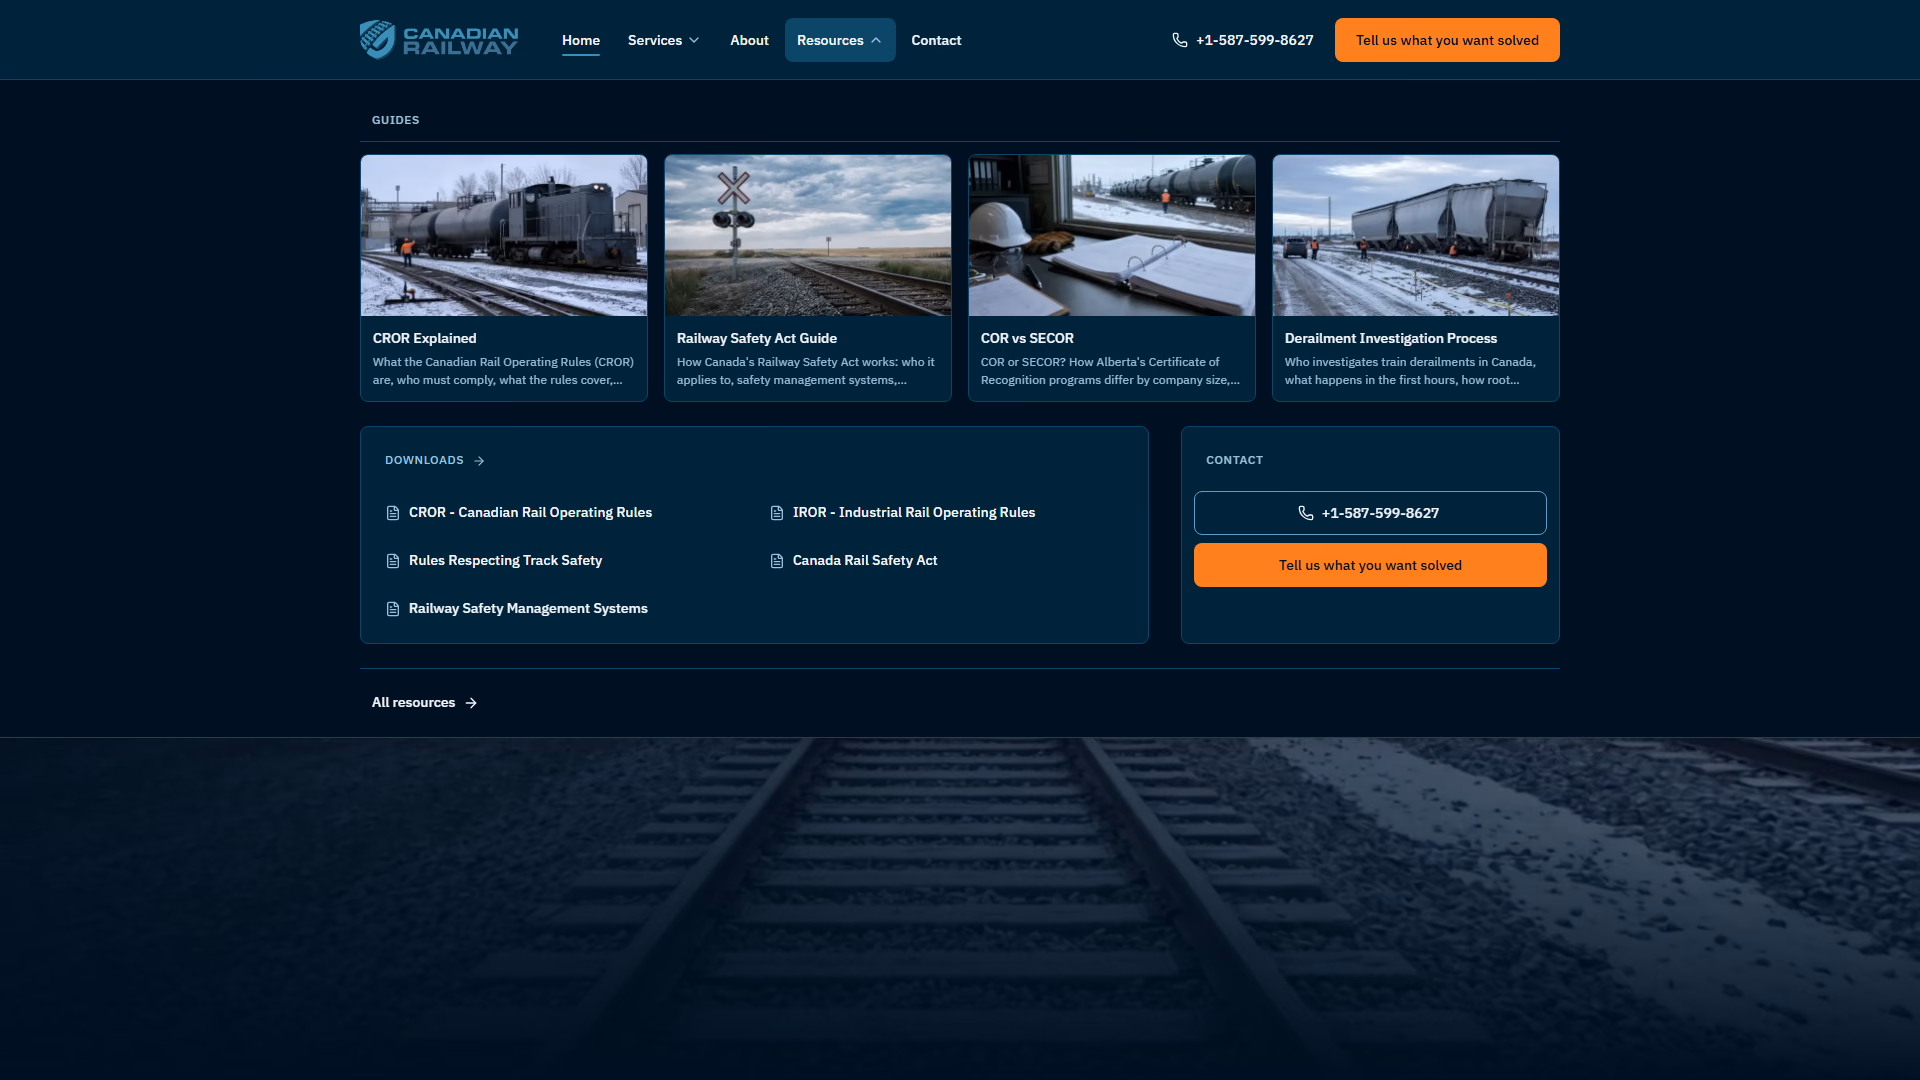Screen dimensions: 1920x1080
Task: Click the Canadian Railway logo
Action: click(439, 40)
